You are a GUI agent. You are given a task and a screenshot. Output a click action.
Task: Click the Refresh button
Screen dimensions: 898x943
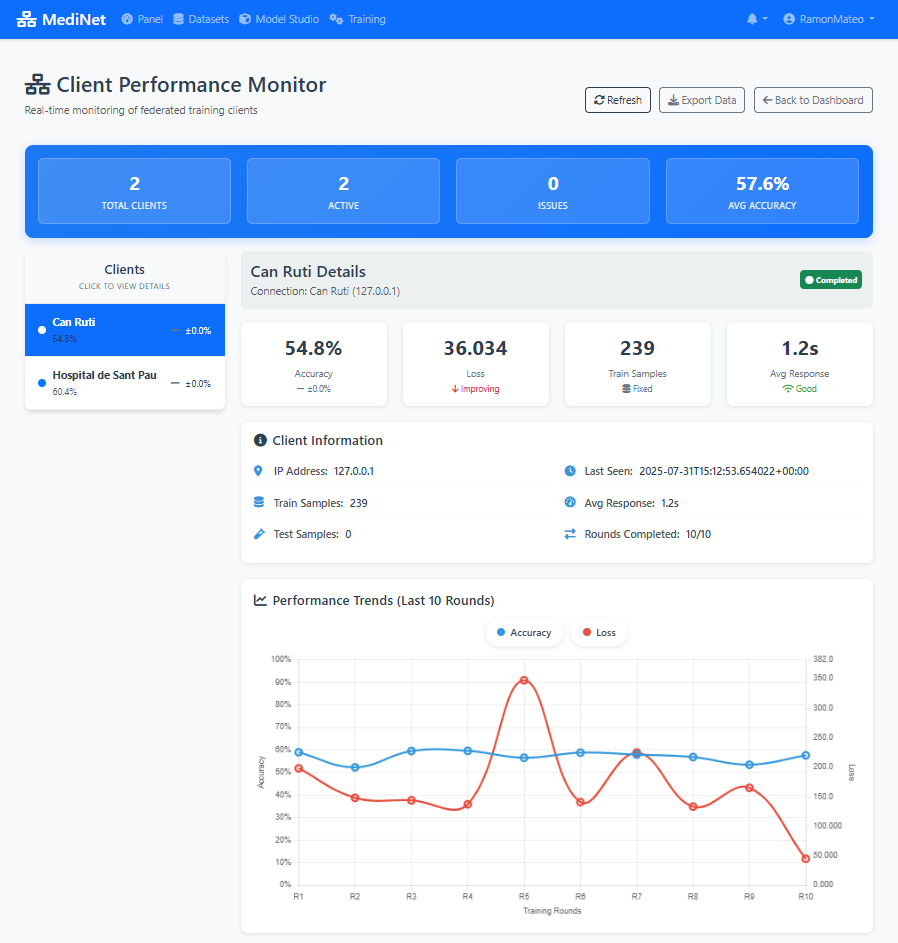[x=617, y=100]
